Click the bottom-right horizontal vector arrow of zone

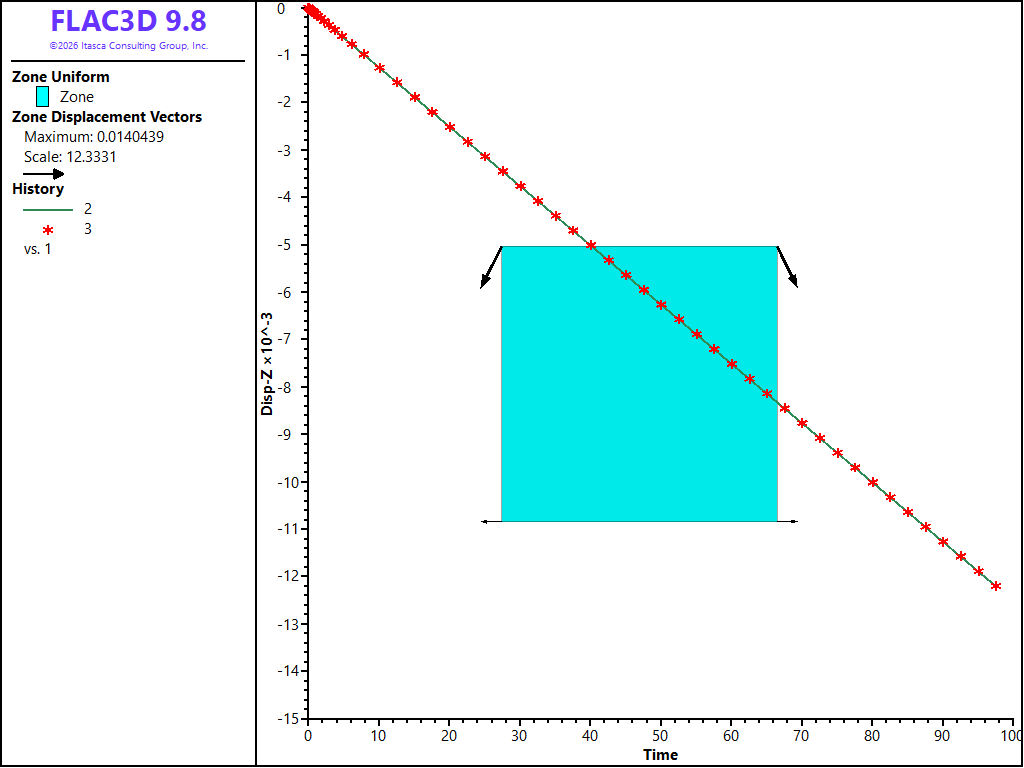(788, 521)
